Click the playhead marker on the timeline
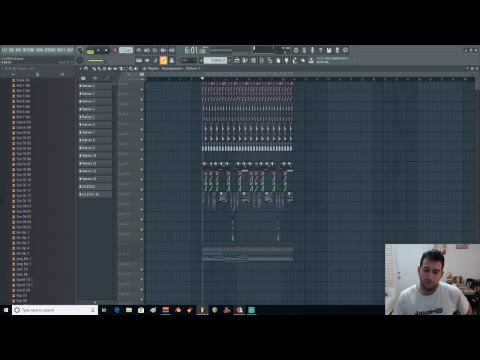This screenshot has height=360, width=480. pos(202,78)
